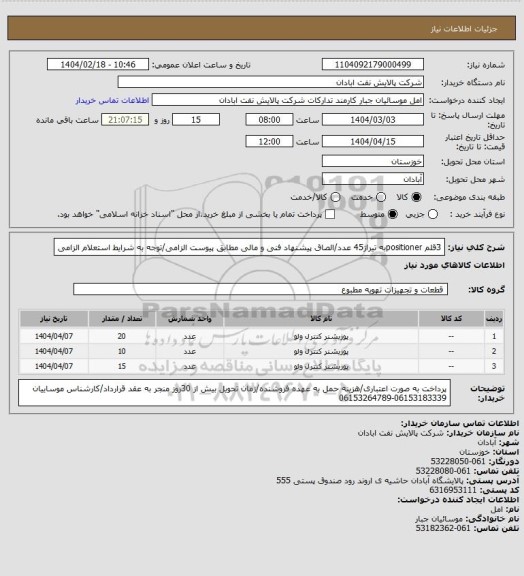Select the متوسط purchase type radio
Screen dimensions: 524x576
pyautogui.click(x=393, y=214)
